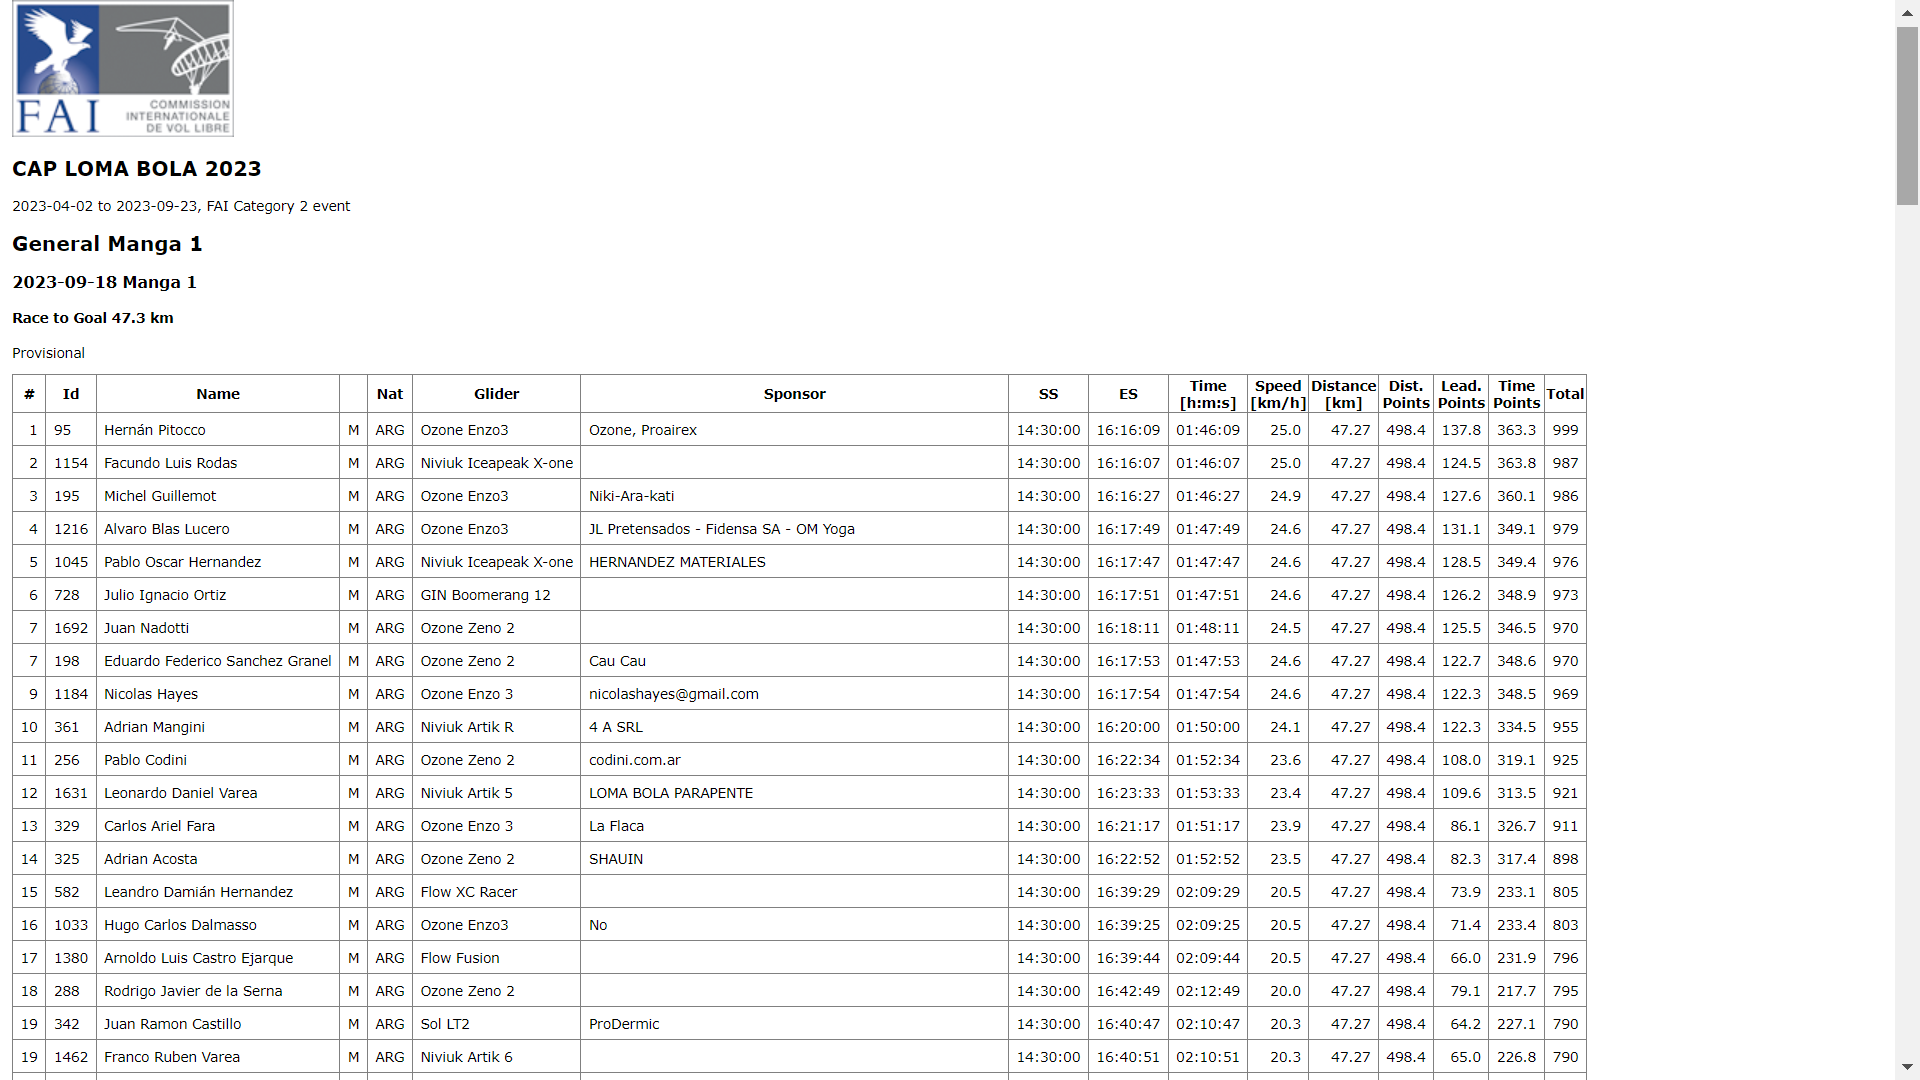The image size is (1920, 1080).
Task: Click ES time 16:16:09
Action: [x=1128, y=430]
